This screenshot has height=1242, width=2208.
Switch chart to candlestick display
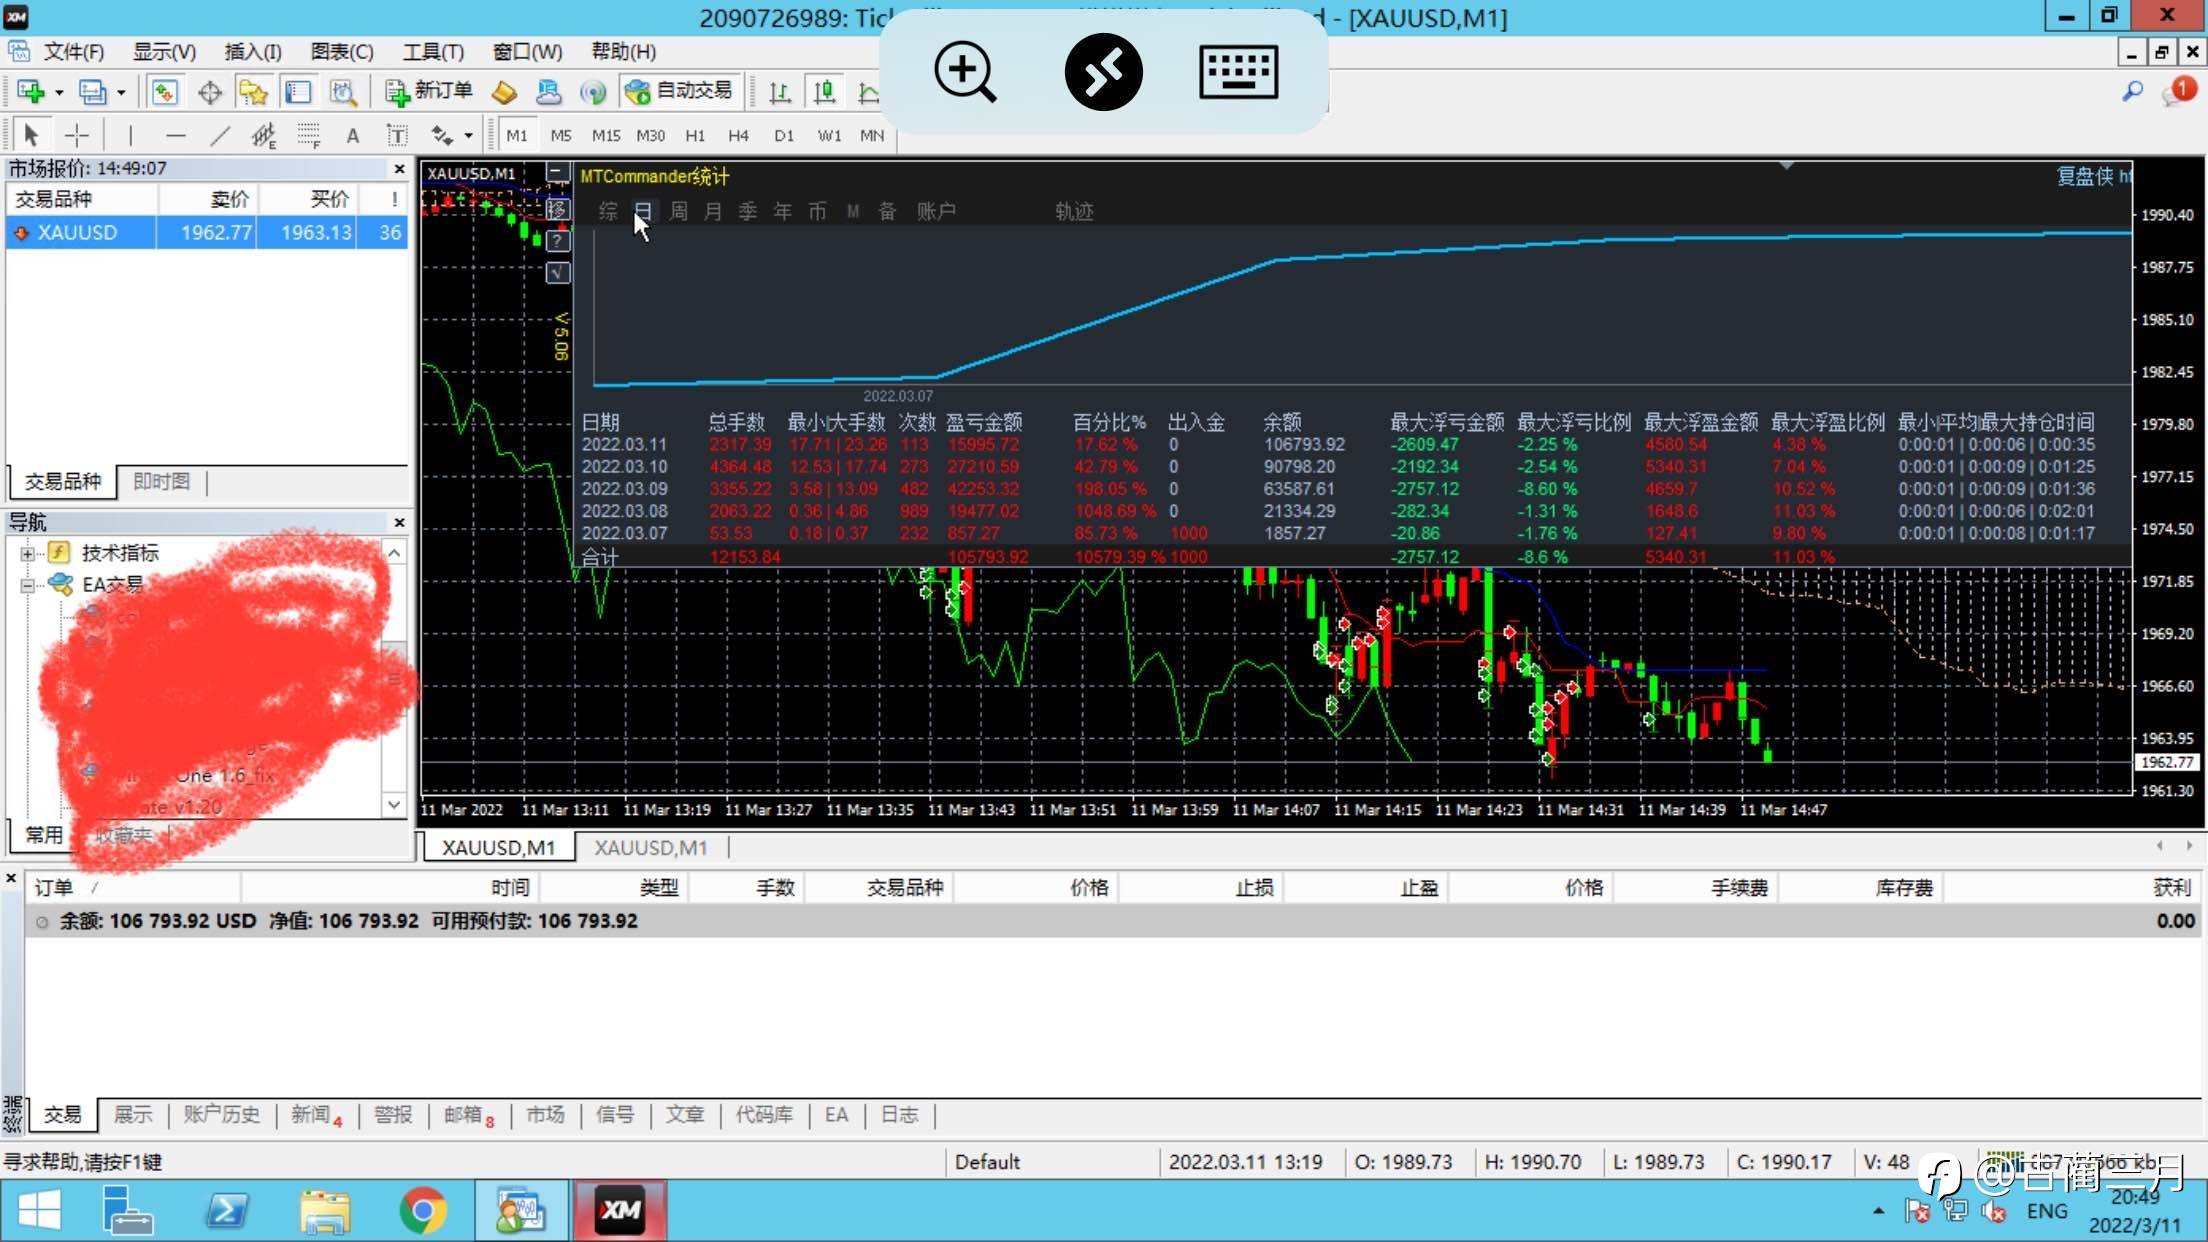click(x=824, y=93)
